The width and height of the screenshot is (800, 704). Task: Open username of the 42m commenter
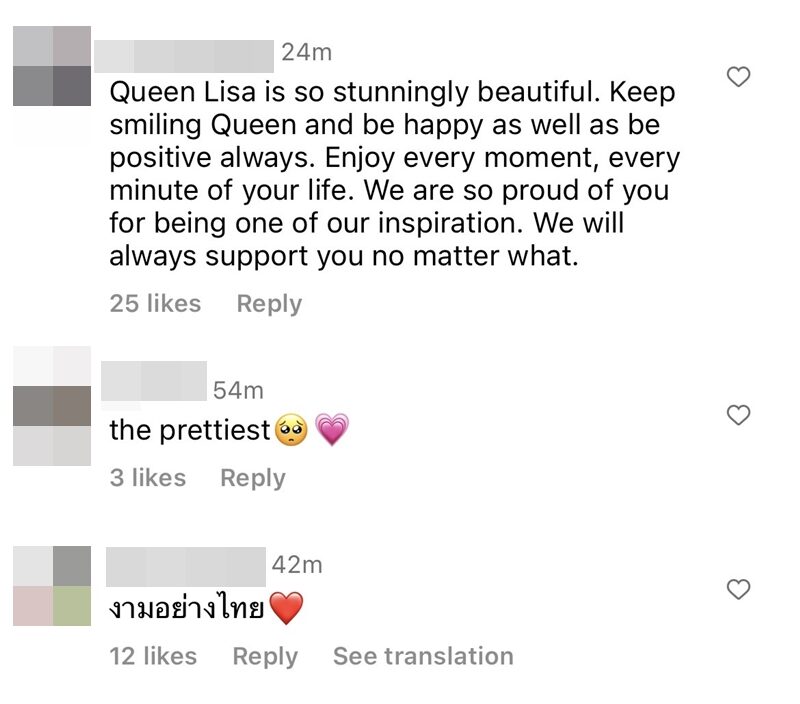point(186,565)
